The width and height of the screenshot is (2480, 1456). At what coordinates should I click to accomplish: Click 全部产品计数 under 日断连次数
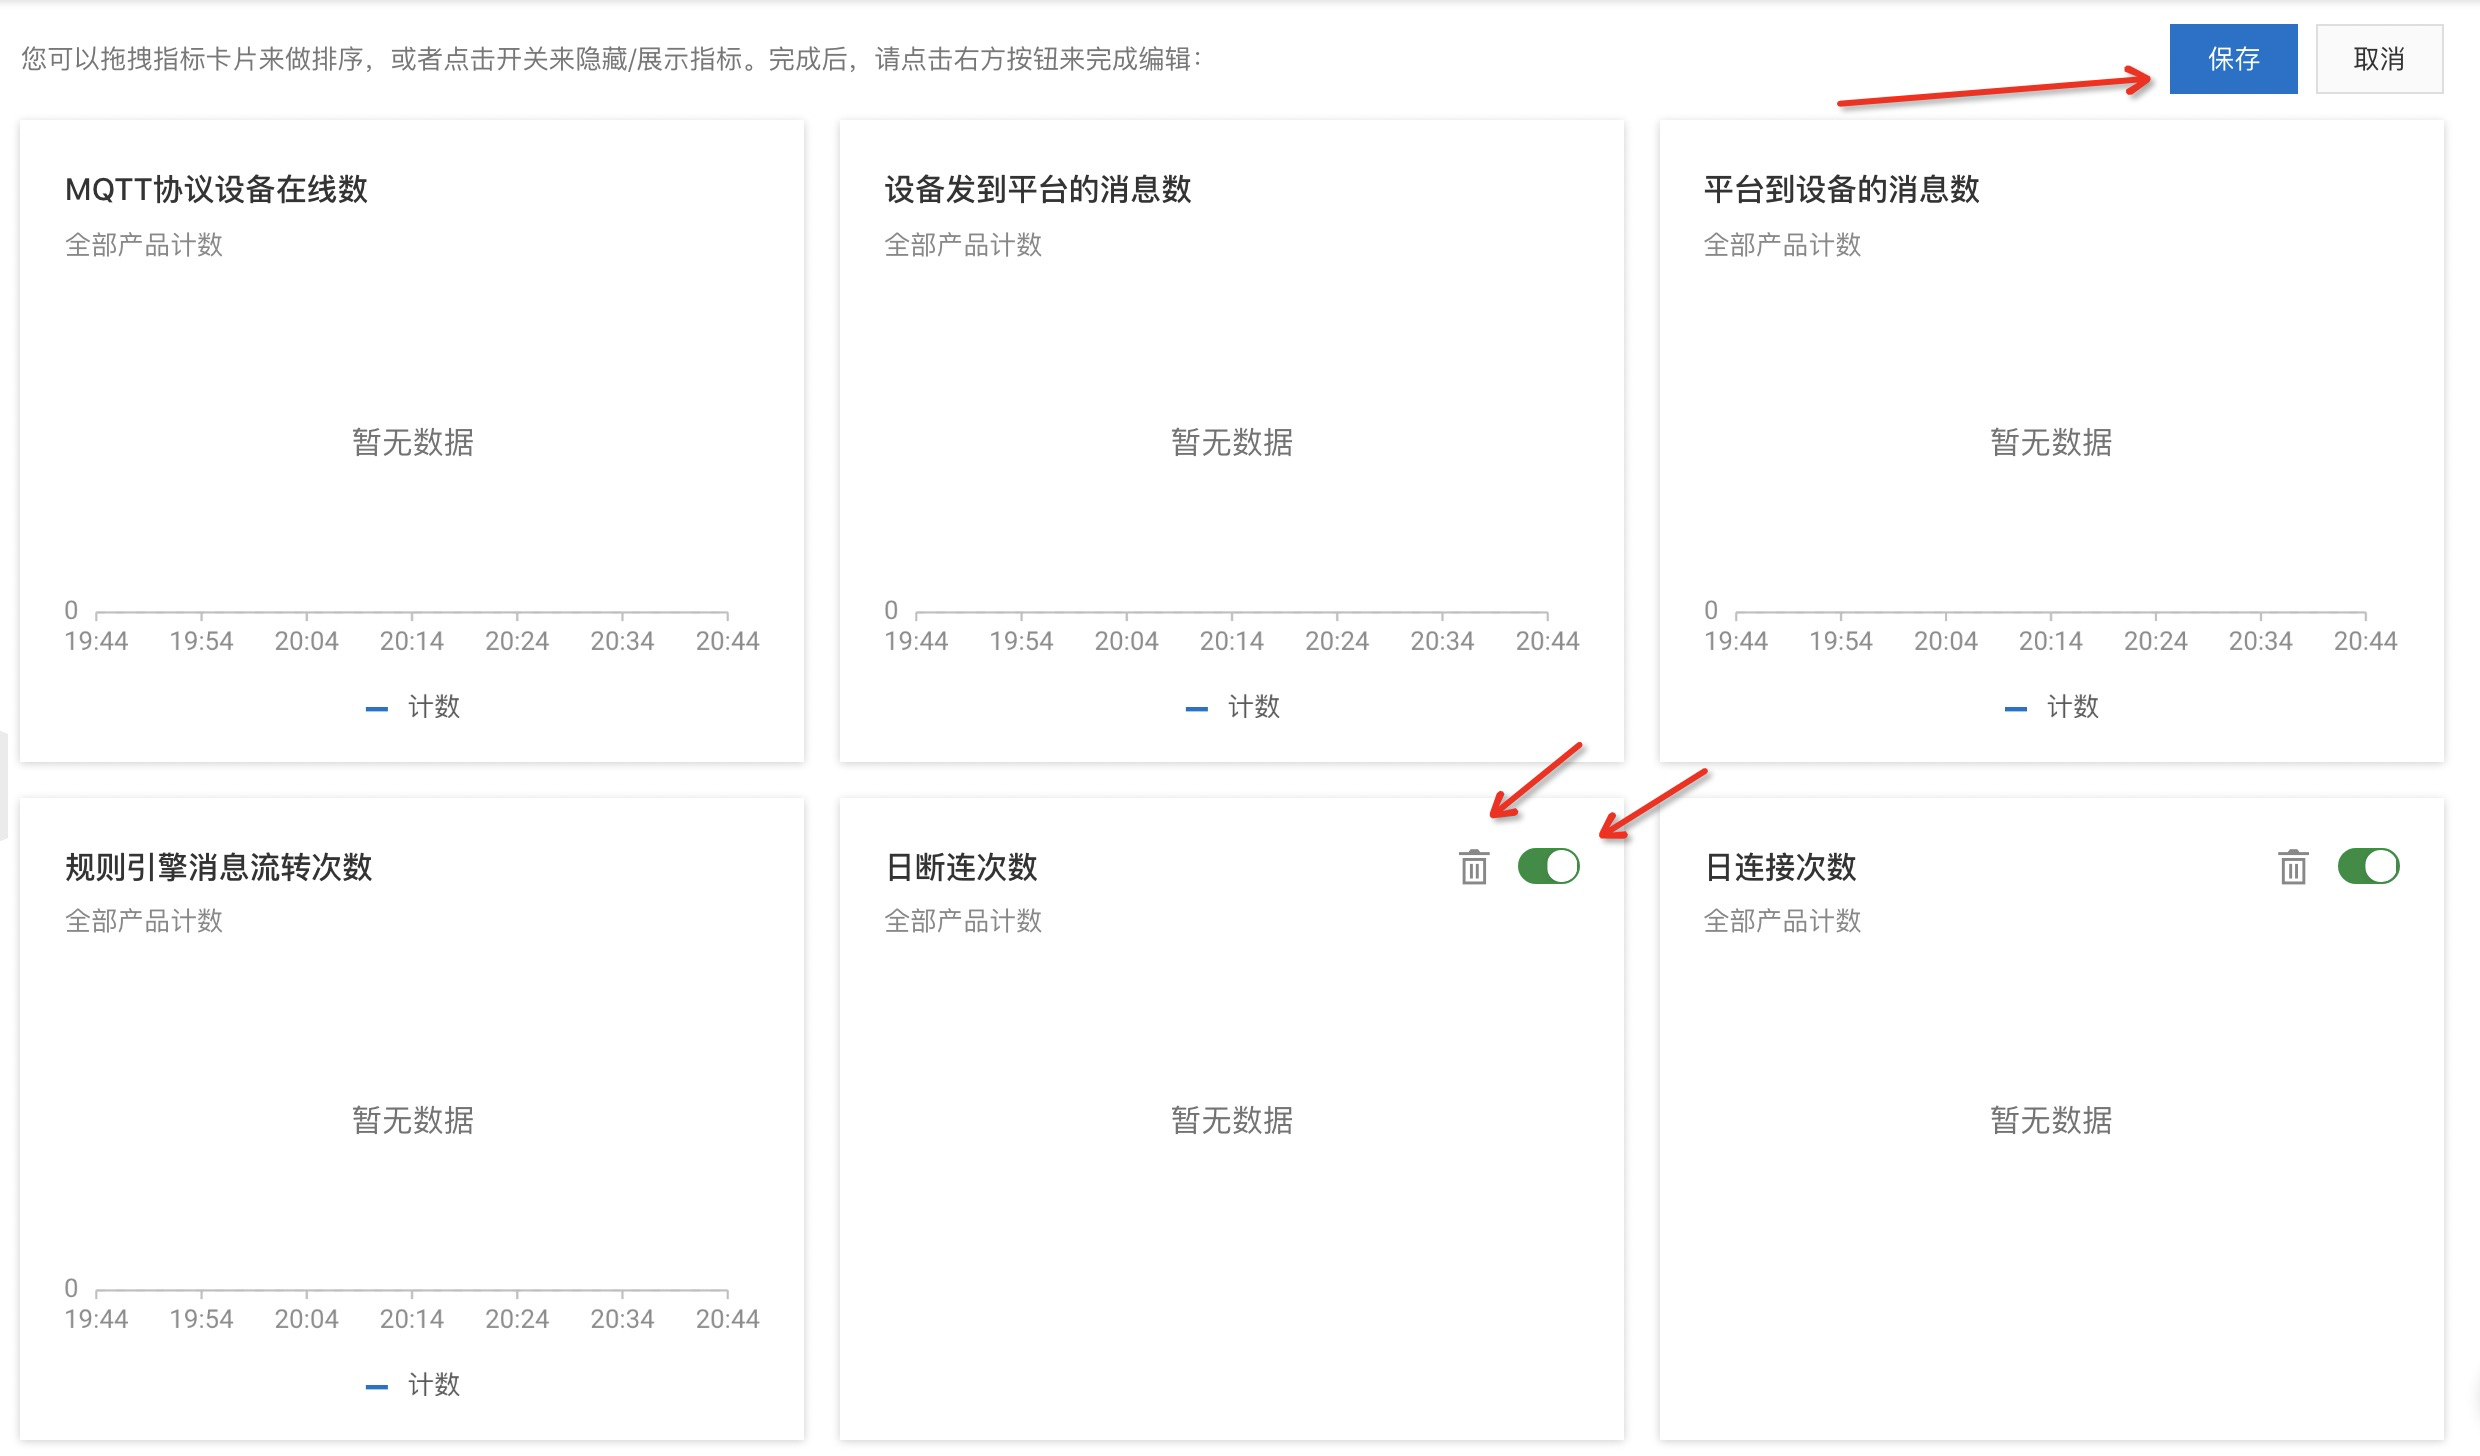963,921
